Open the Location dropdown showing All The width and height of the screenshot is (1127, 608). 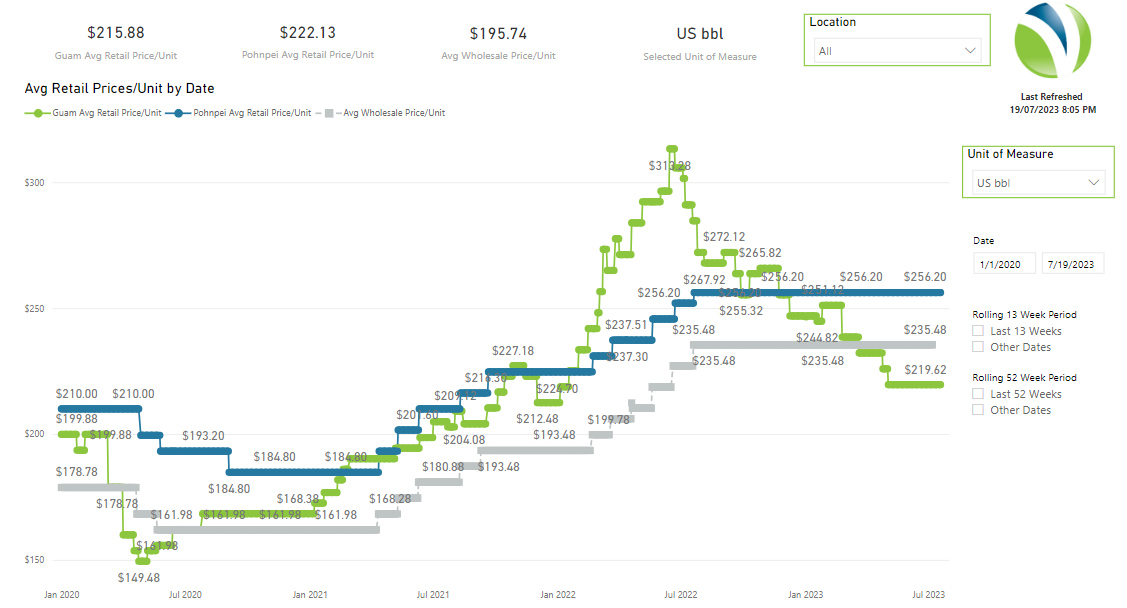[896, 50]
